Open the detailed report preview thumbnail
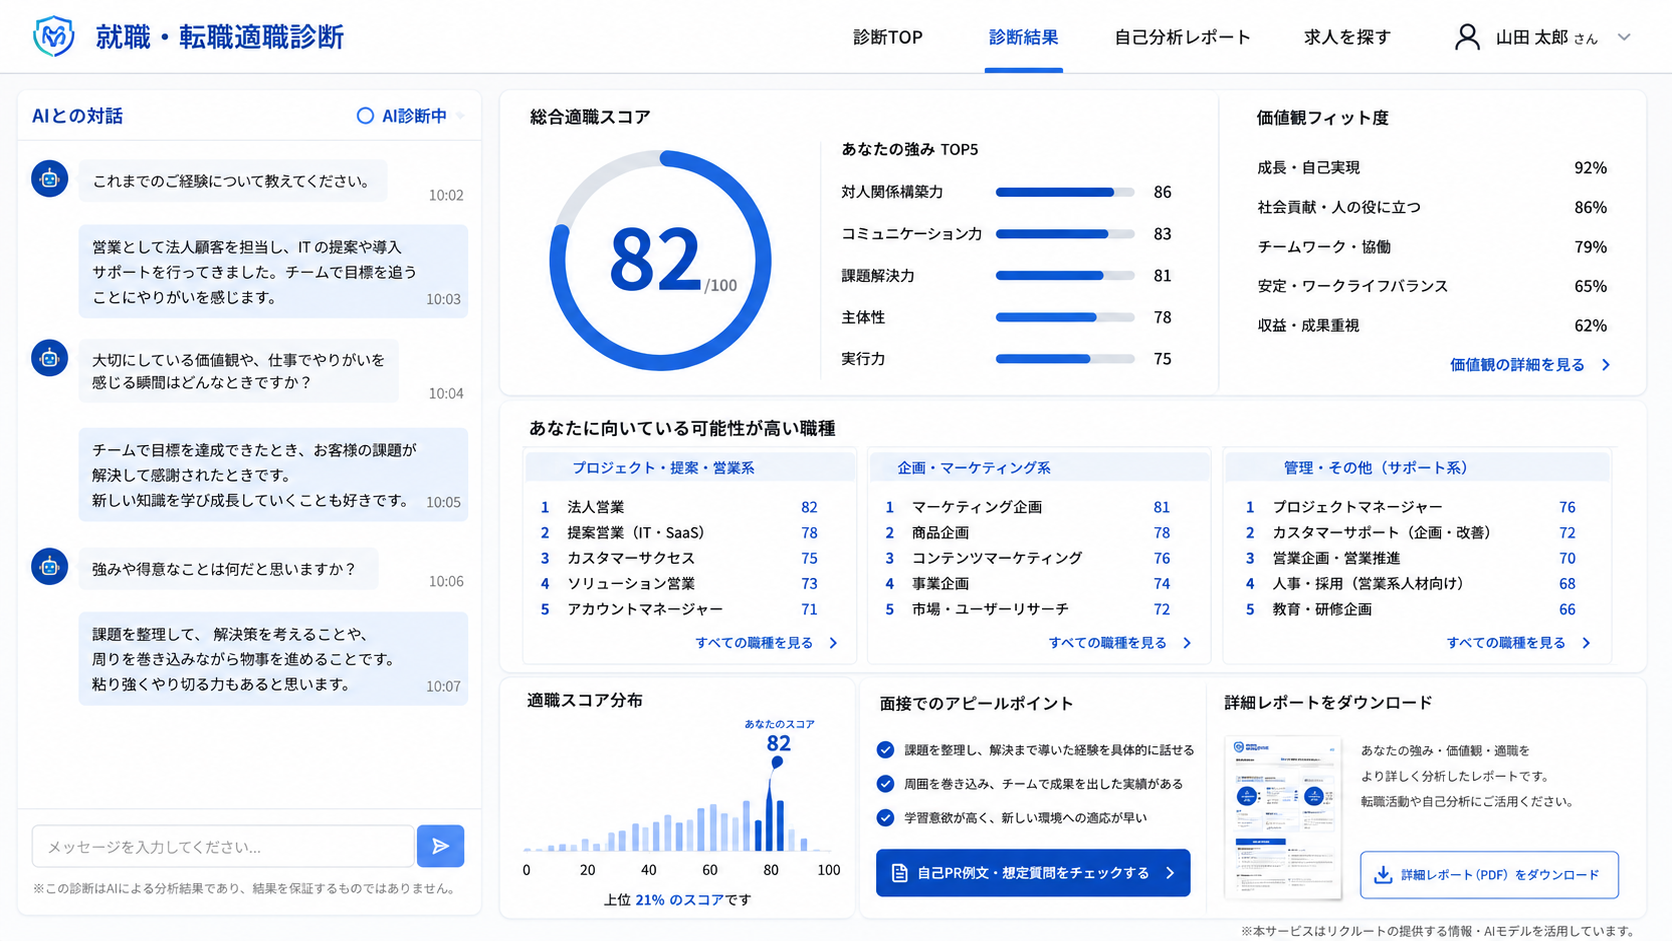 1283,819
